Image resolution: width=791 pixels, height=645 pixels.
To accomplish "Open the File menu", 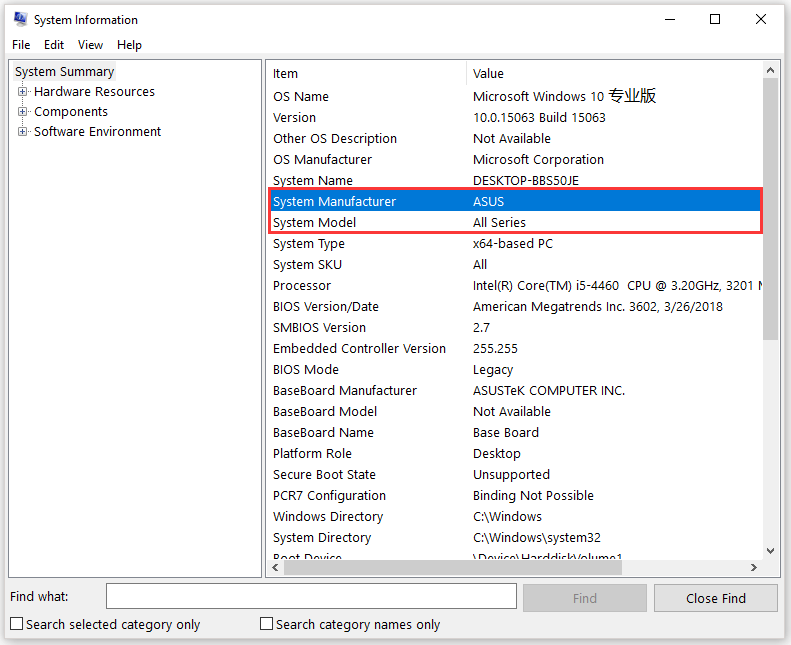I will 21,45.
